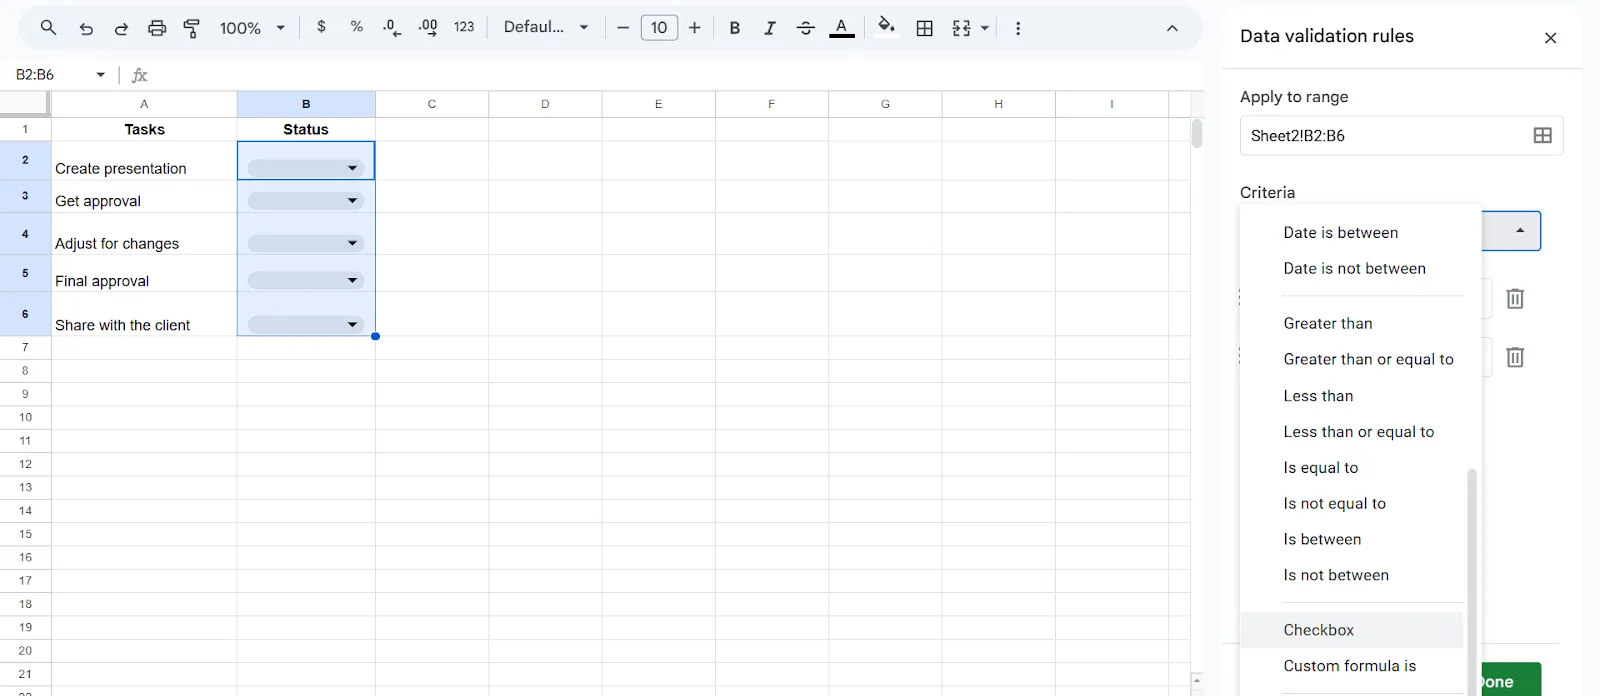Viewport: 1600px width, 696px height.
Task: Toggle strikethrough formatting
Action: [x=806, y=28]
